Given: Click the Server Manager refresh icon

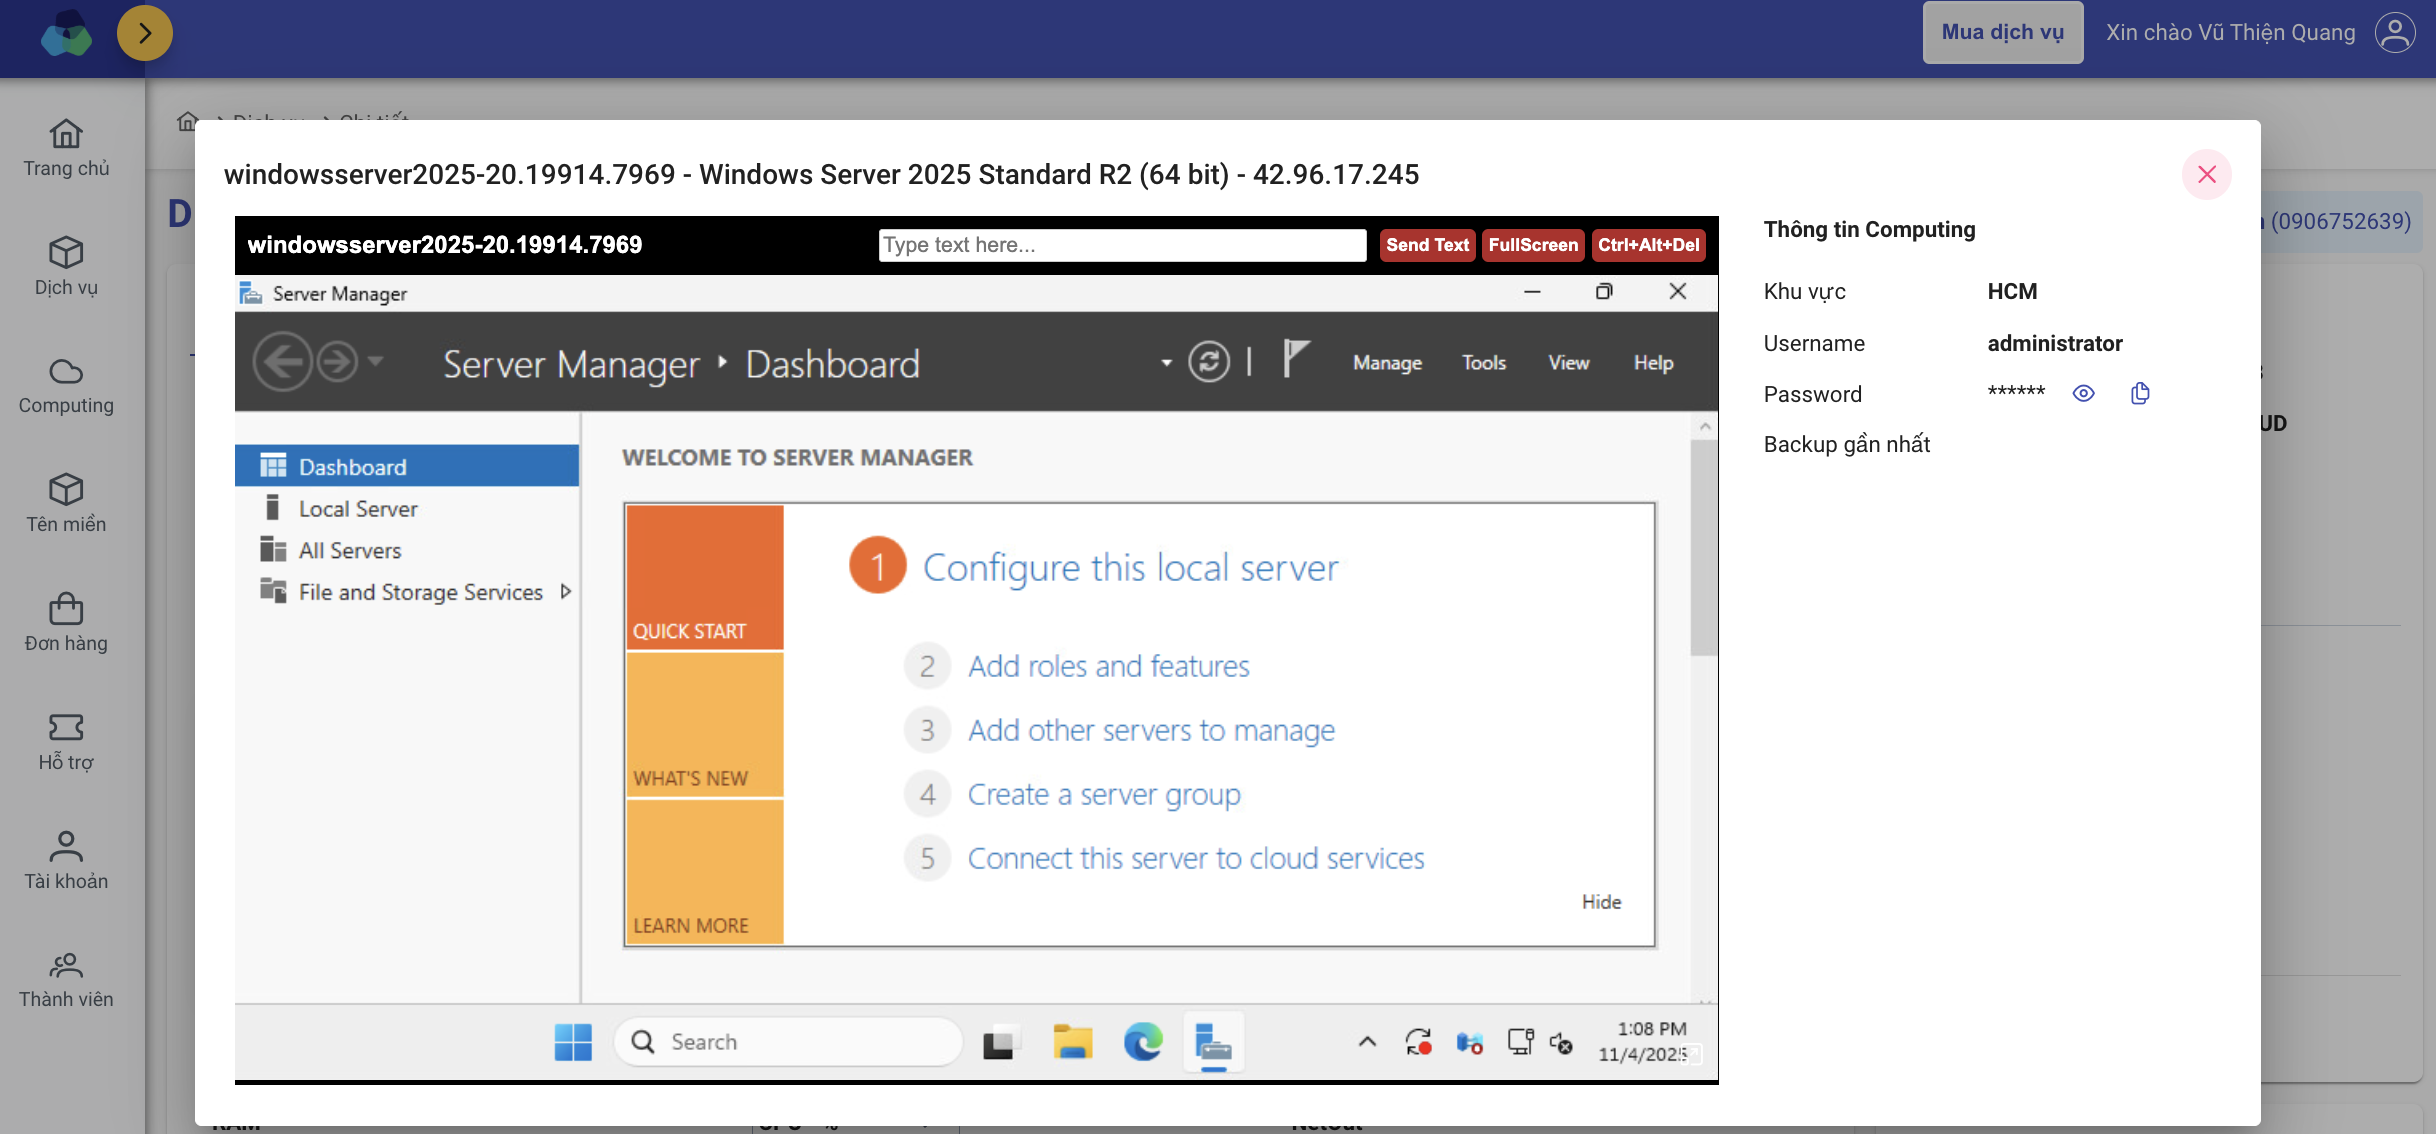Looking at the screenshot, I should click(1208, 362).
